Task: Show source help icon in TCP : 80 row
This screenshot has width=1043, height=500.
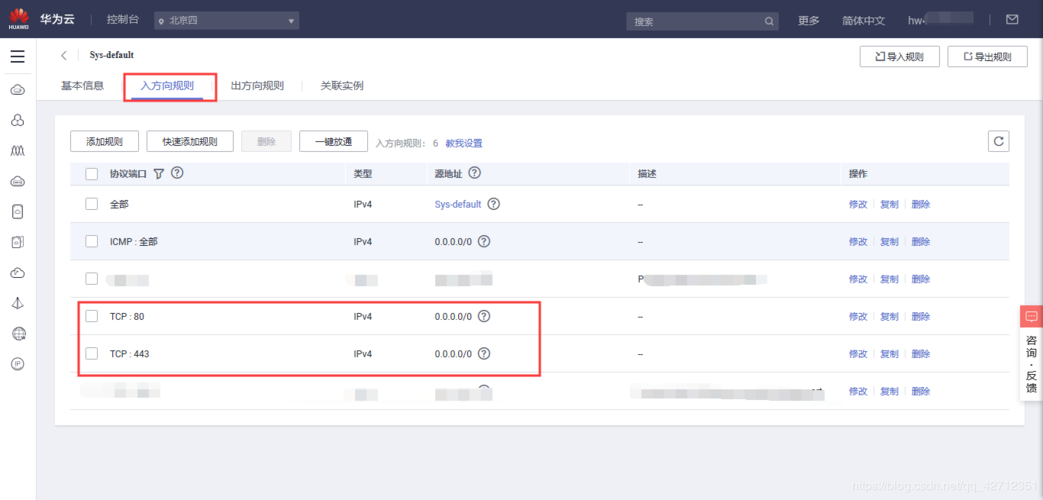Action: (484, 316)
